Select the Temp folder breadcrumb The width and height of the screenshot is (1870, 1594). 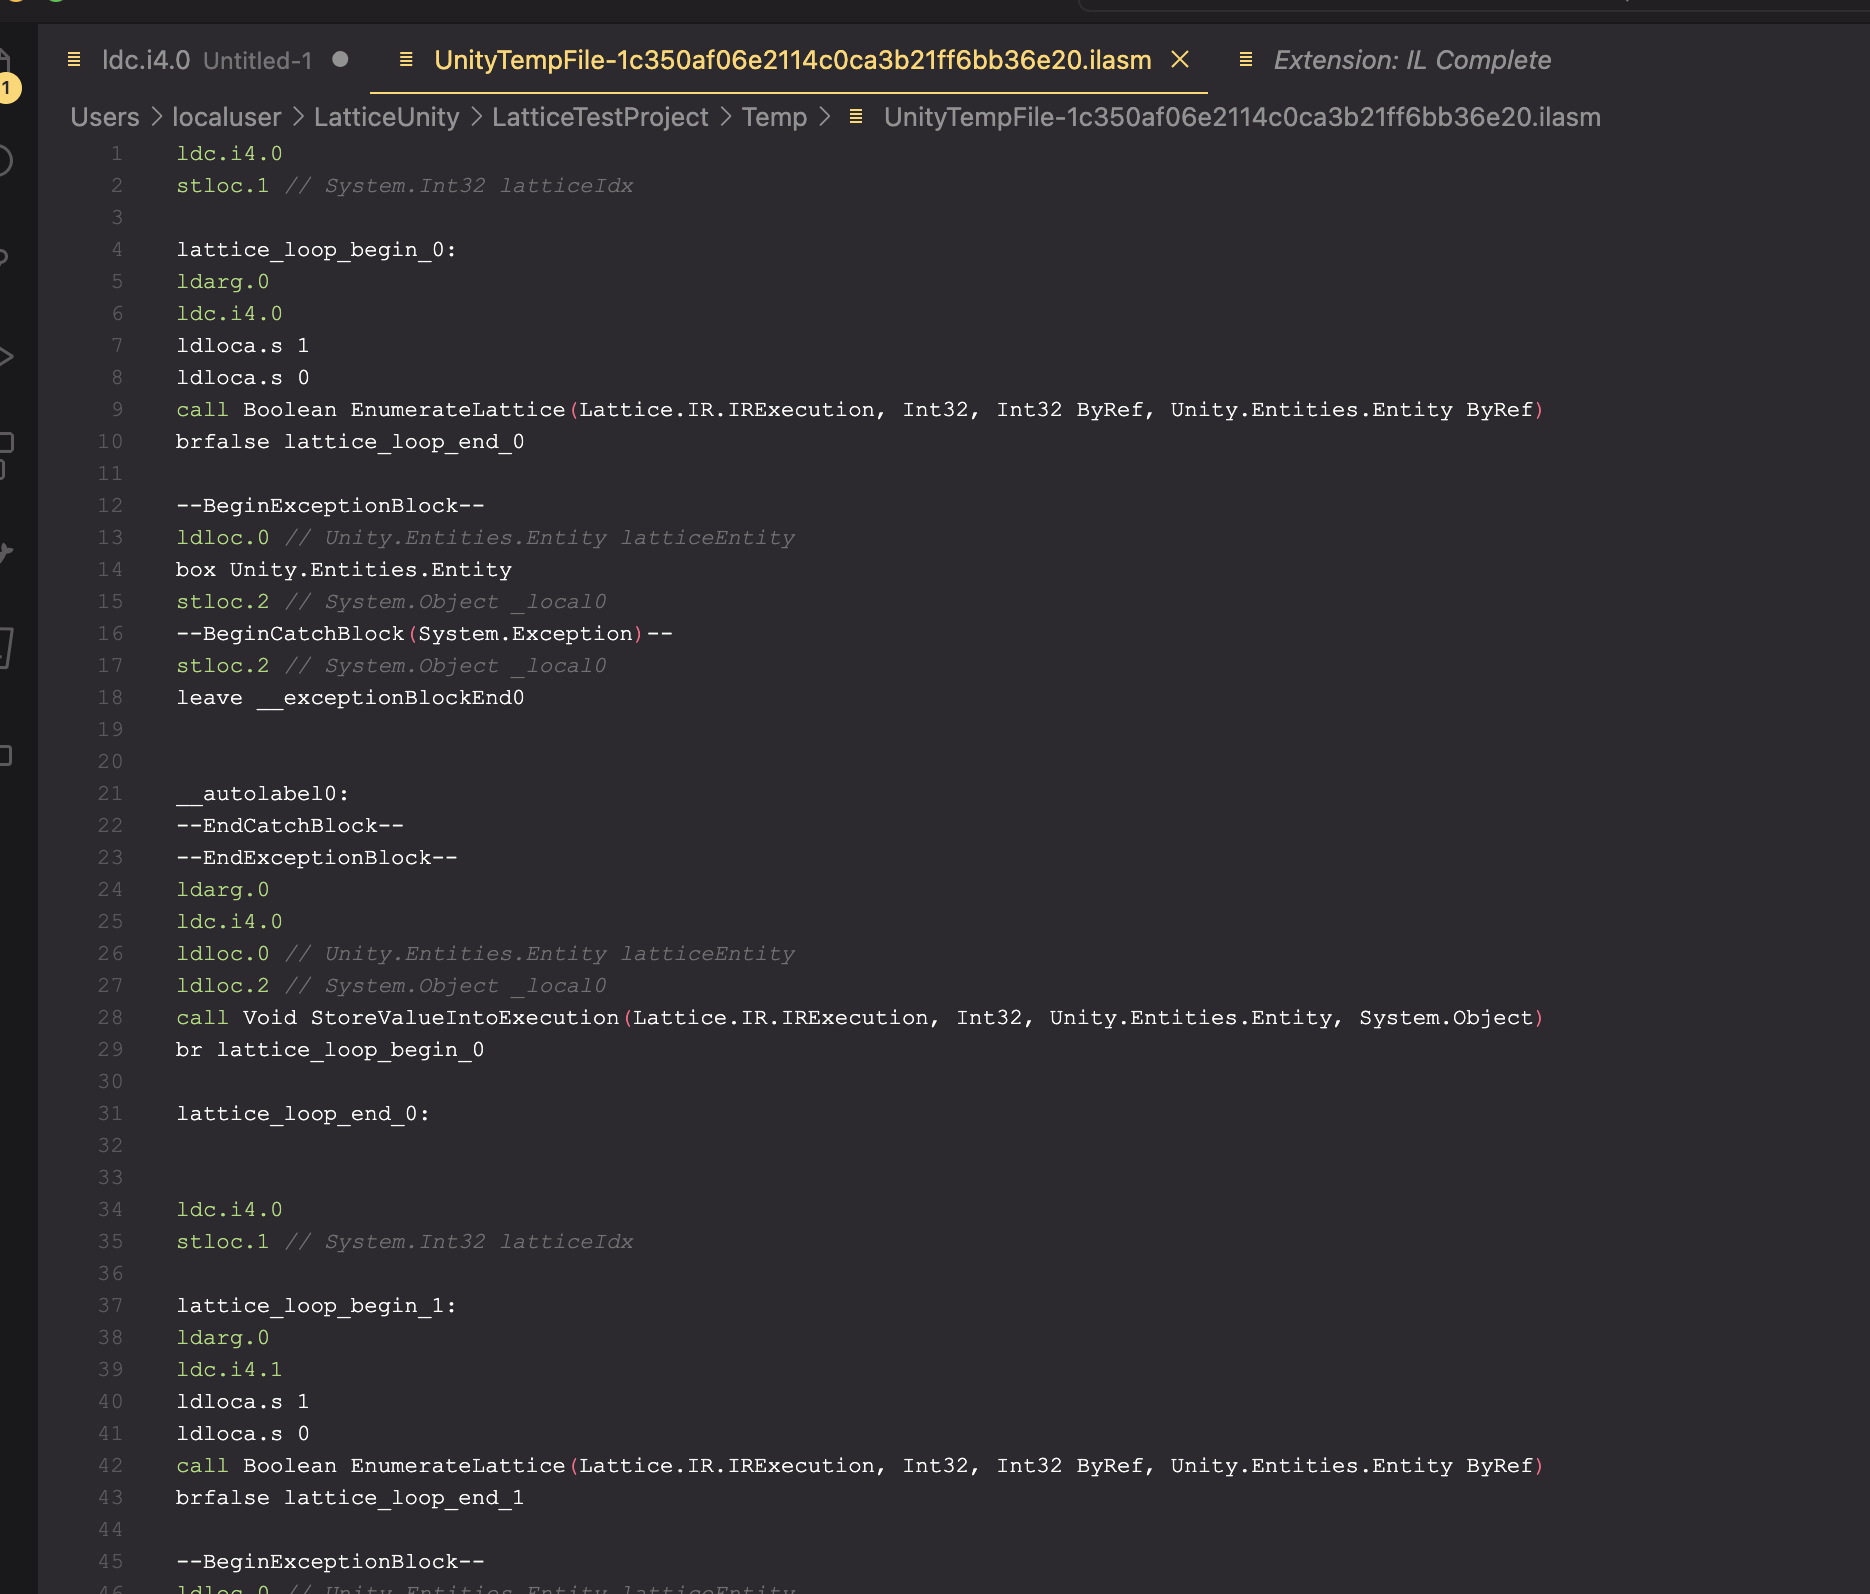tap(774, 117)
